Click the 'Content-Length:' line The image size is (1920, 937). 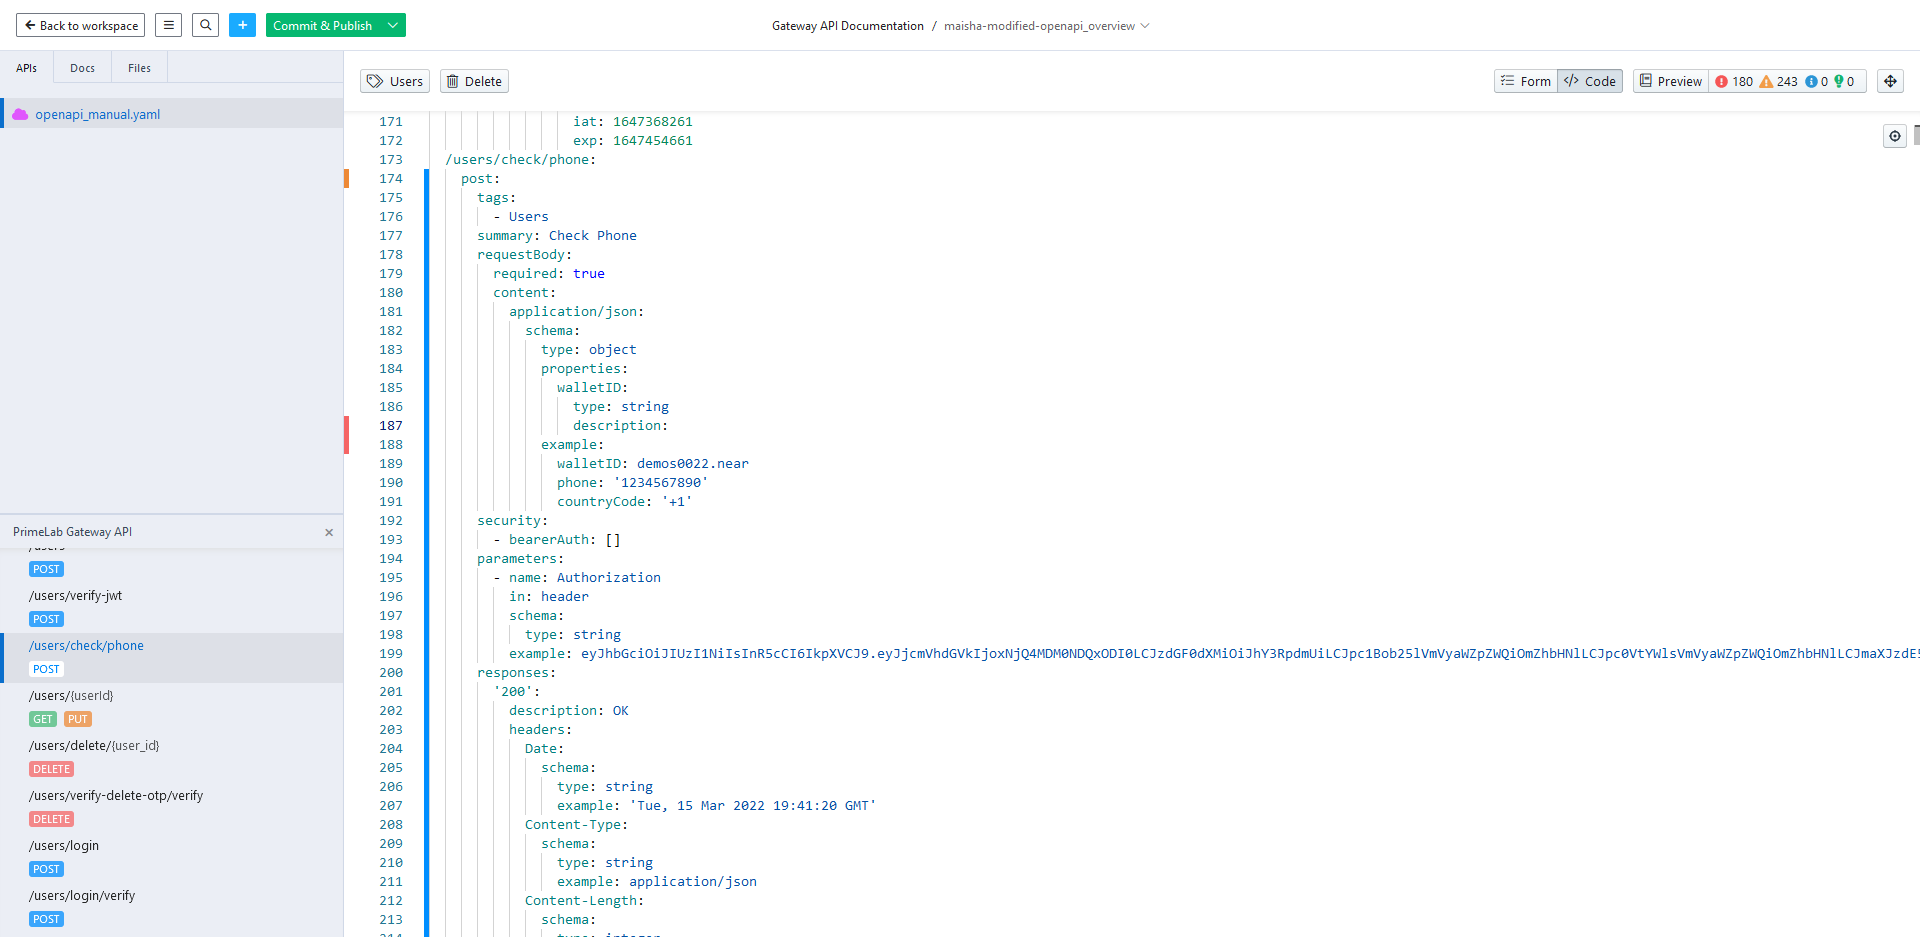tap(585, 901)
